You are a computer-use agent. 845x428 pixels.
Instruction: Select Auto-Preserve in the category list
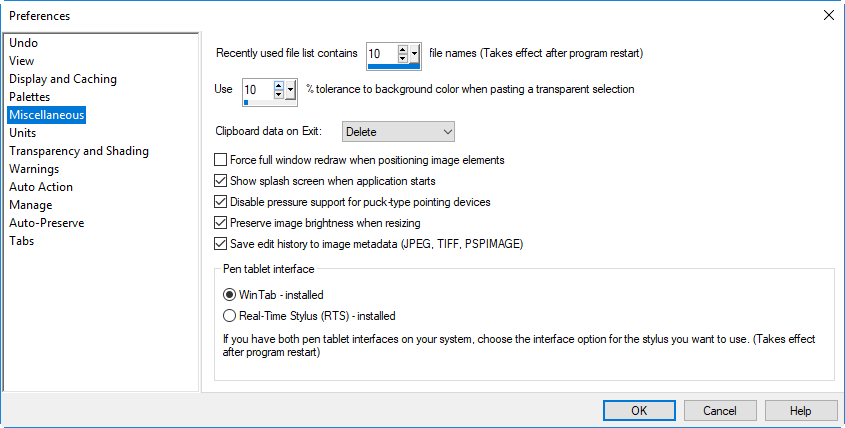click(46, 223)
